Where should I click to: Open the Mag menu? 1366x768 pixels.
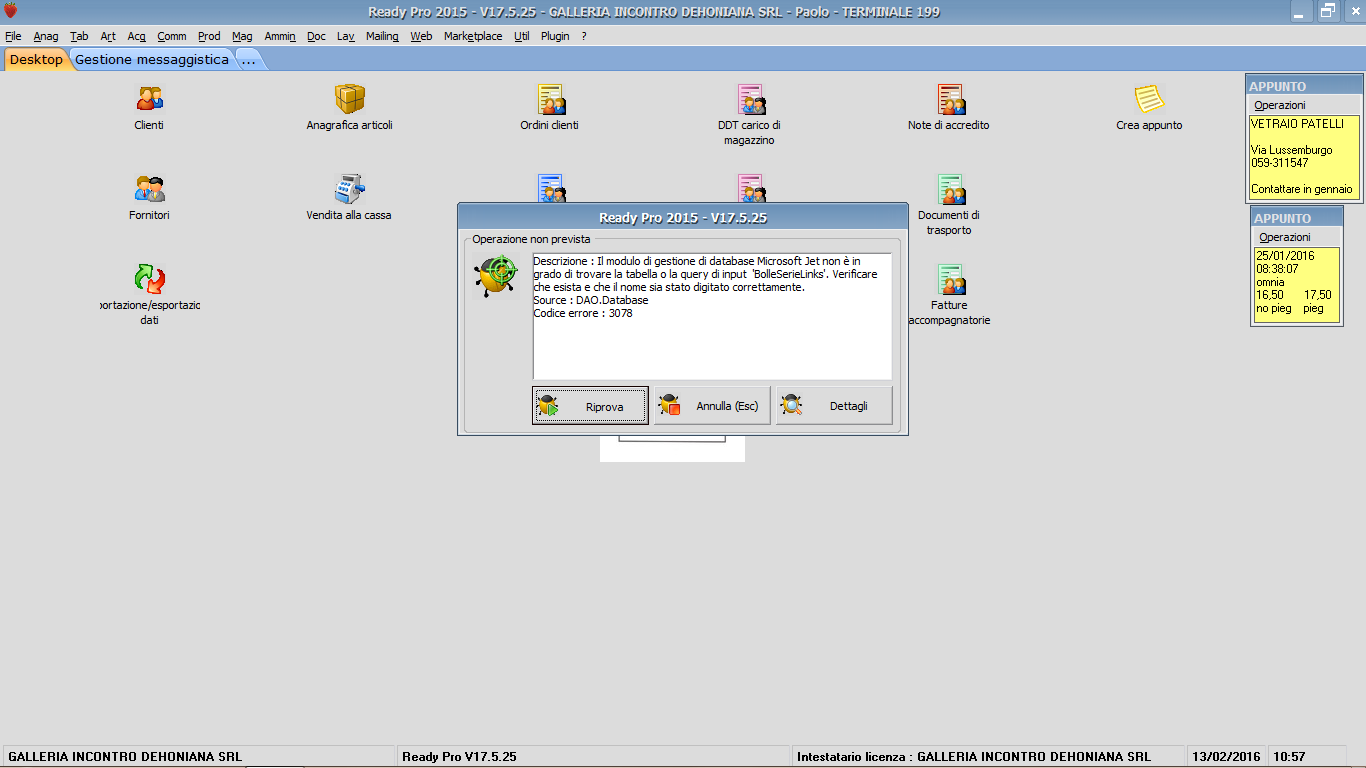242,36
